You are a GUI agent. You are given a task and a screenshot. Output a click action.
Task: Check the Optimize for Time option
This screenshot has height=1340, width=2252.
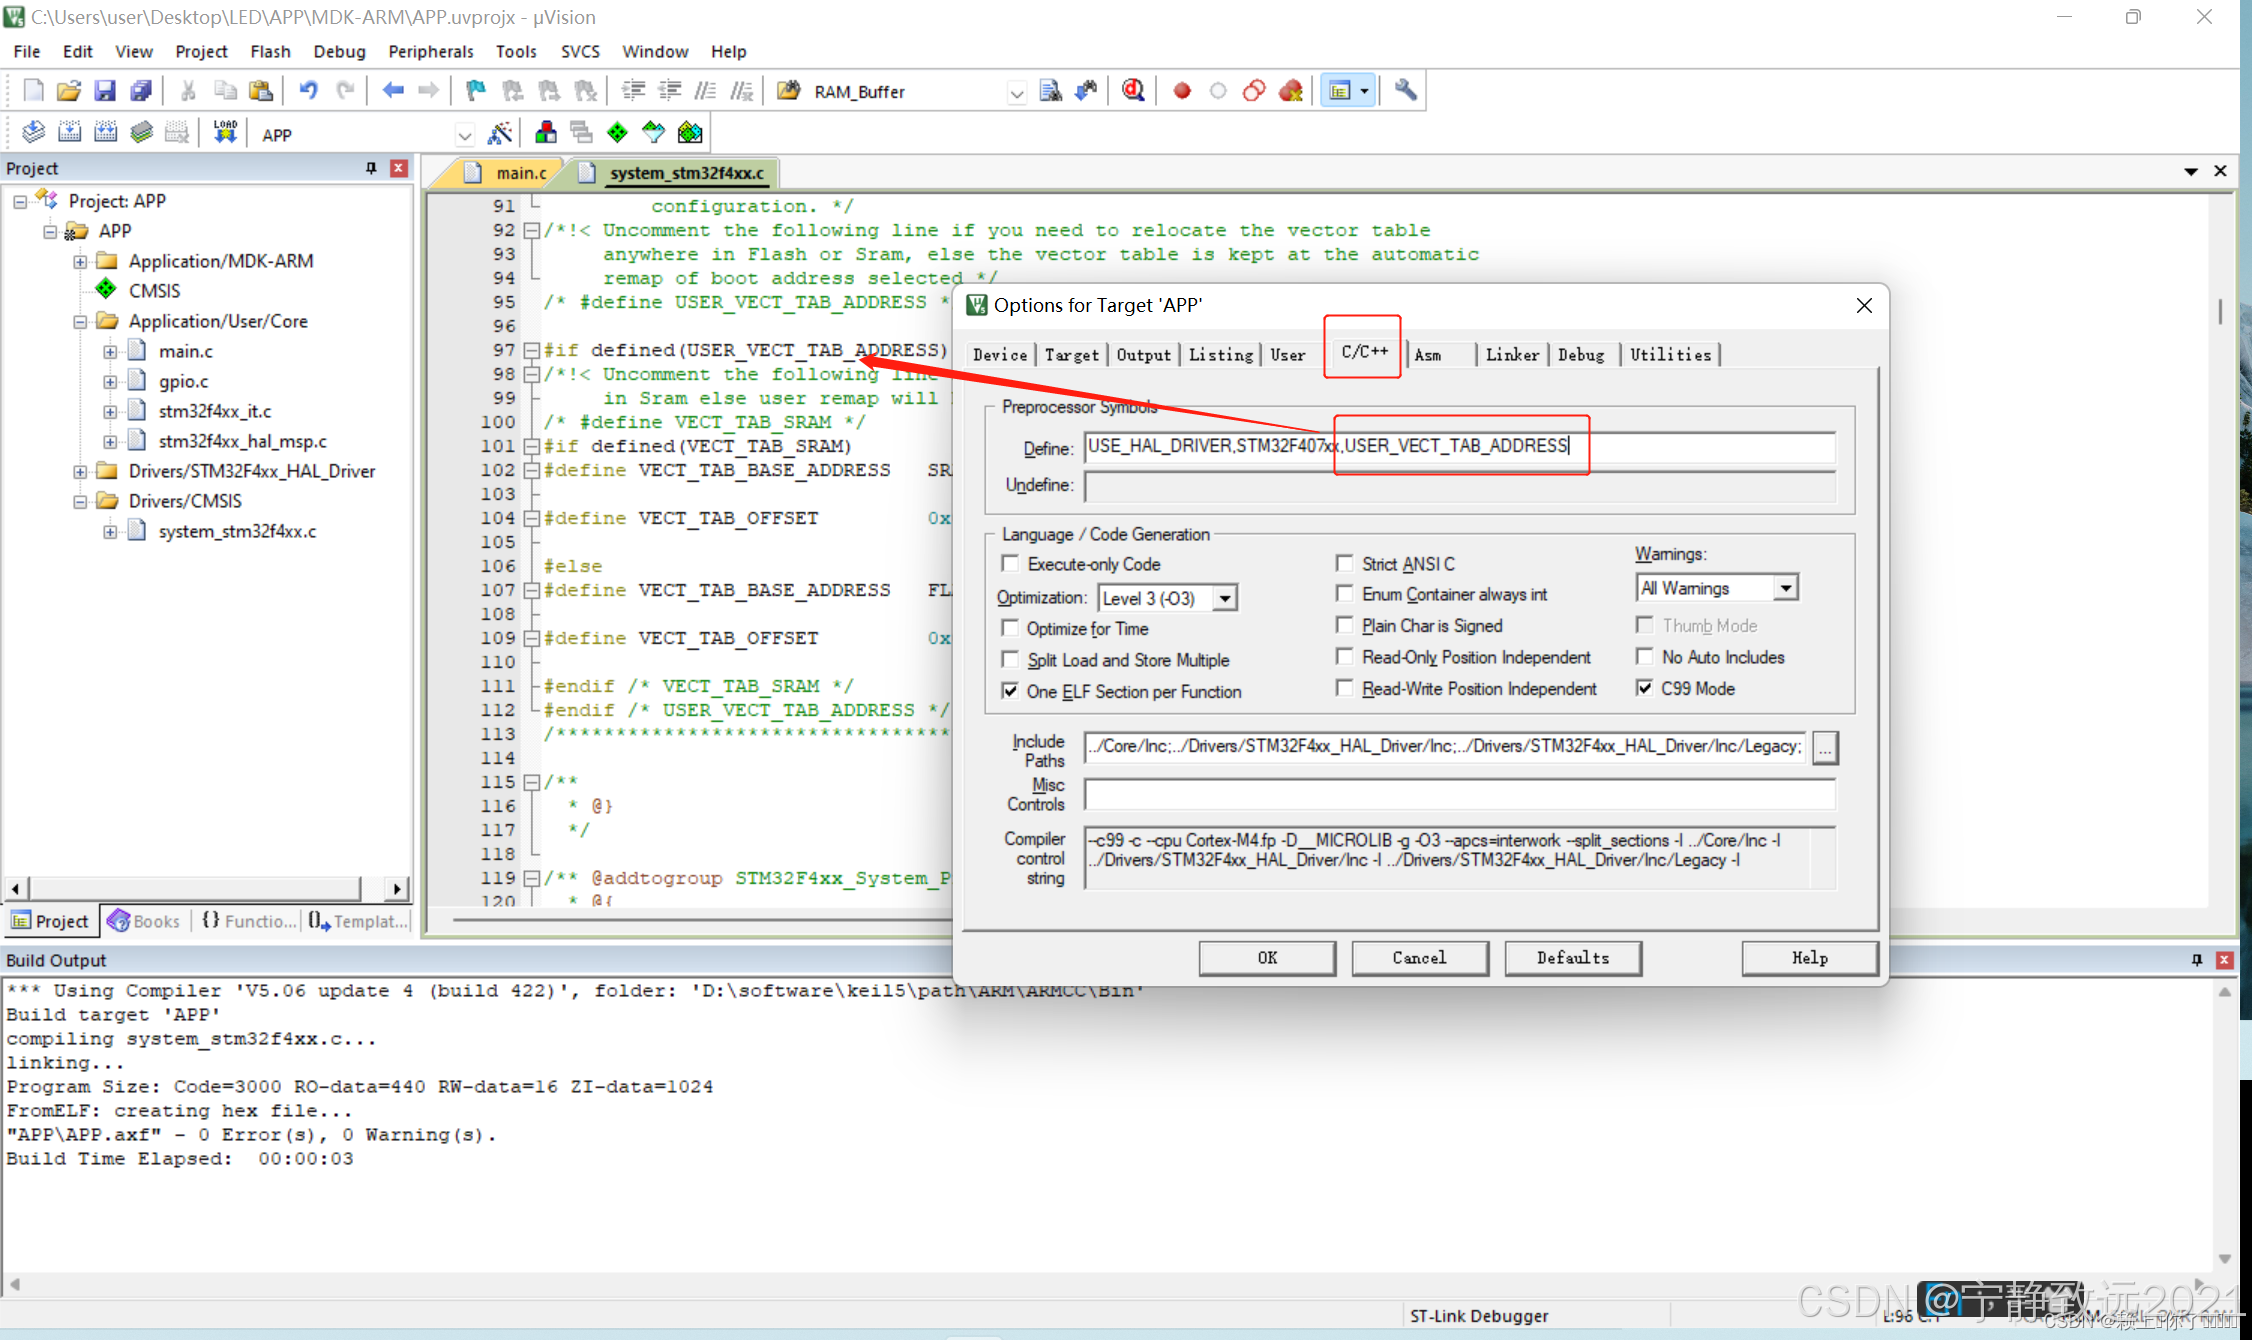click(x=1010, y=628)
